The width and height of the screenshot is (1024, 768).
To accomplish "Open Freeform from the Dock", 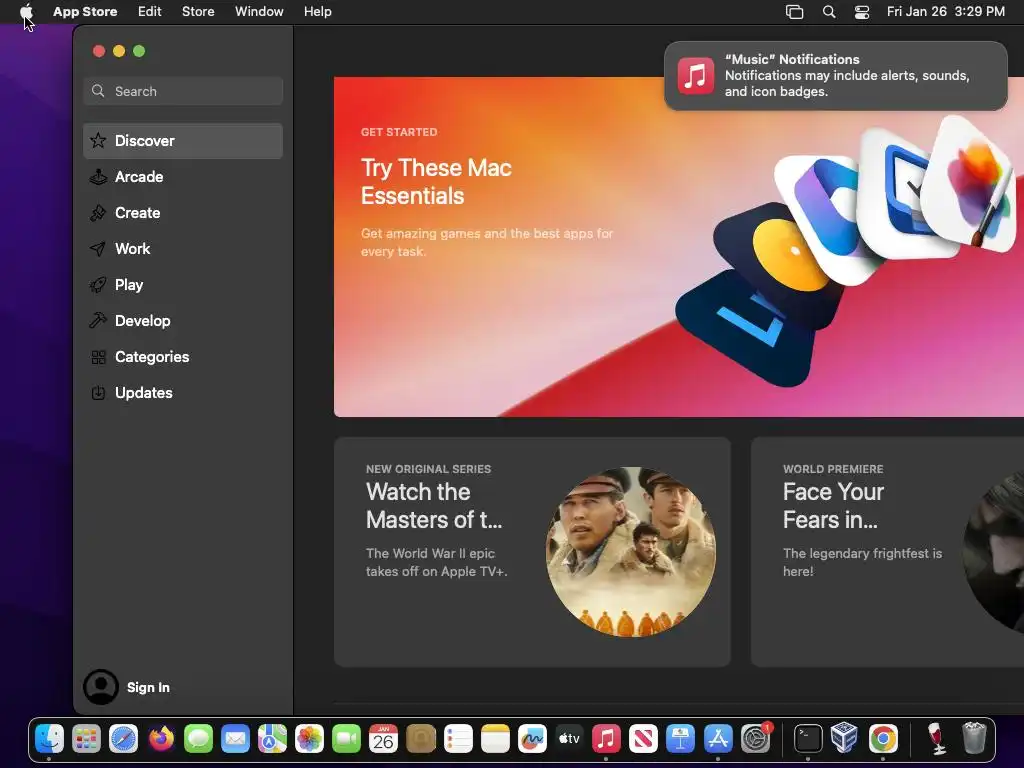I will click(x=532, y=739).
